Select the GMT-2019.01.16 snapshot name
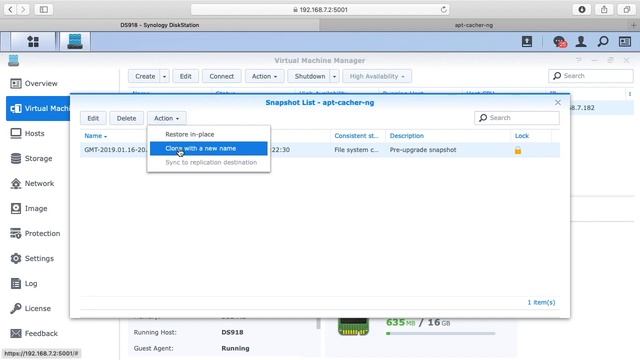 coord(115,150)
